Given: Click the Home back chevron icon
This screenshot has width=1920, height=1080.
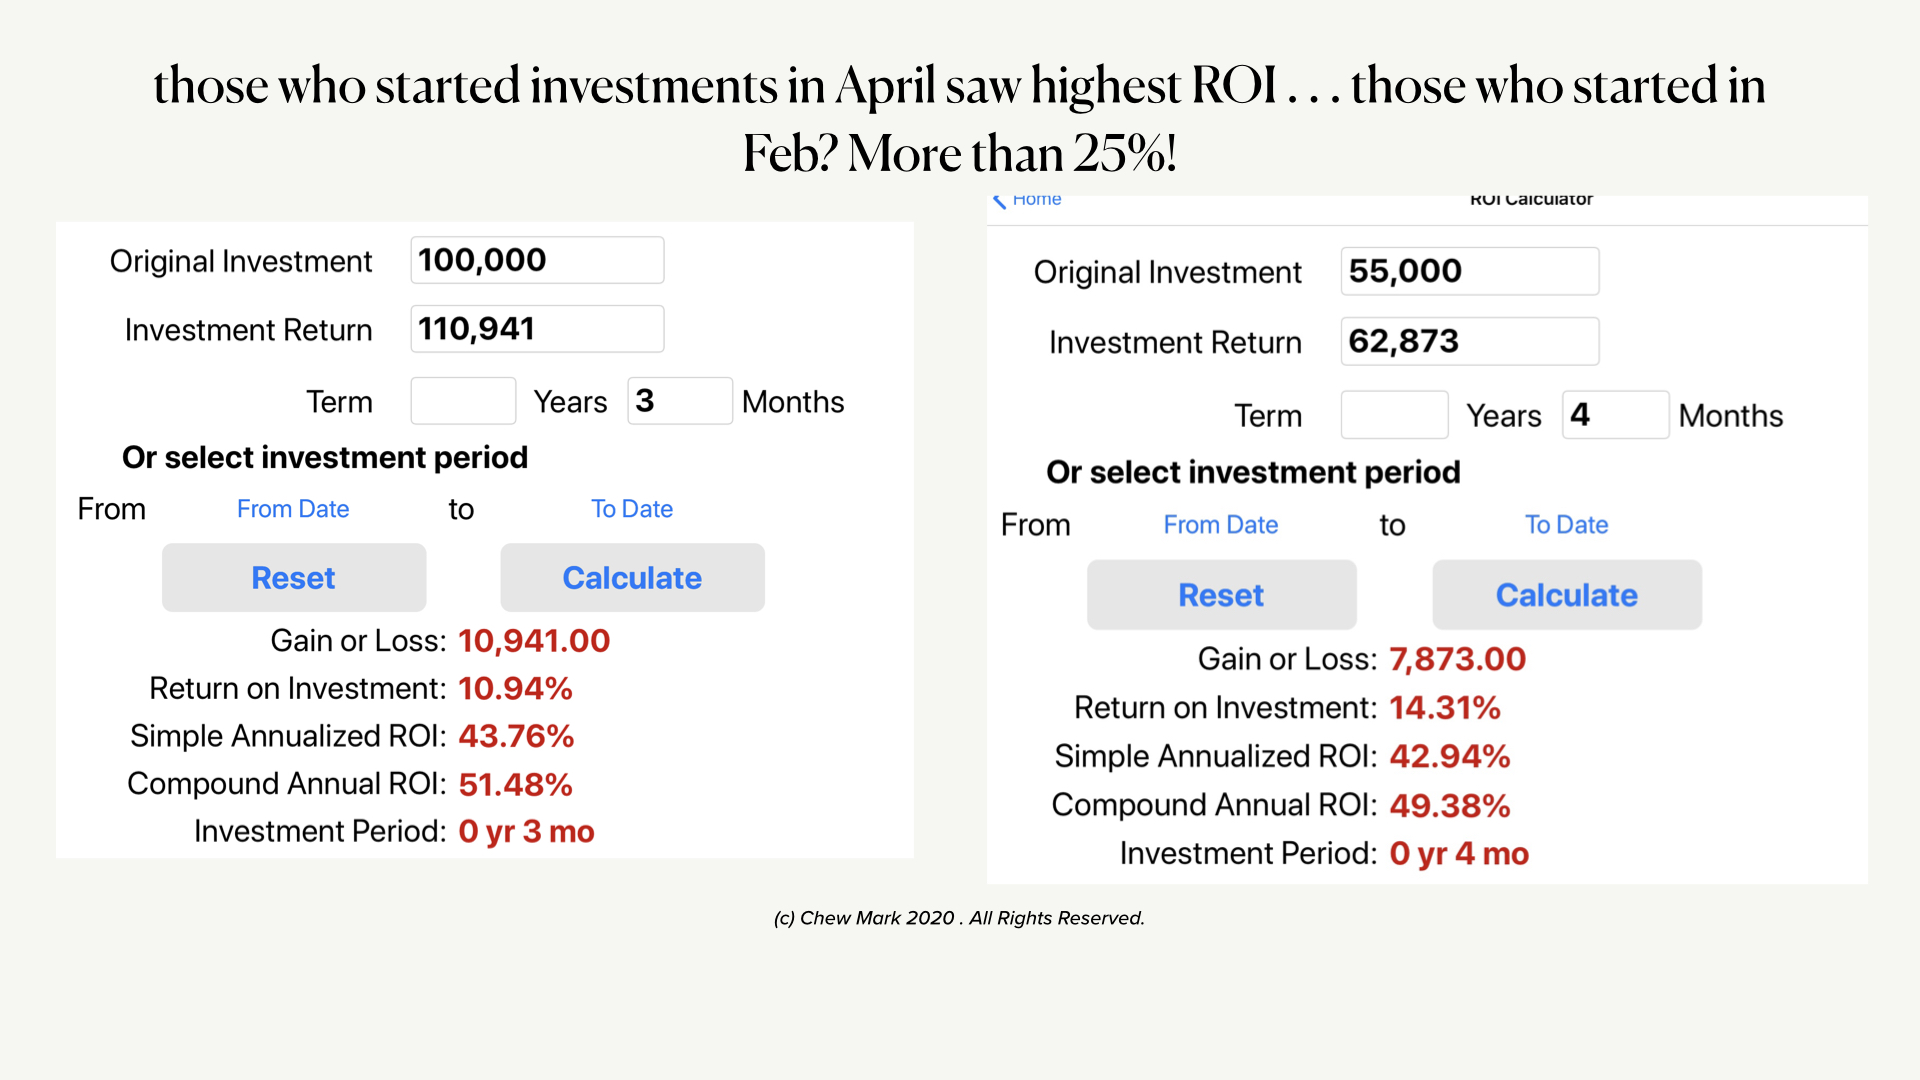Looking at the screenshot, I should point(999,201).
